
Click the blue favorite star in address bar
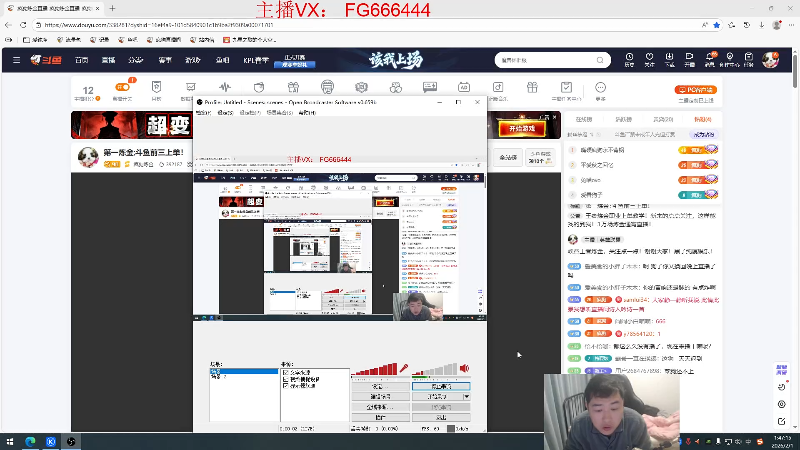point(717,24)
